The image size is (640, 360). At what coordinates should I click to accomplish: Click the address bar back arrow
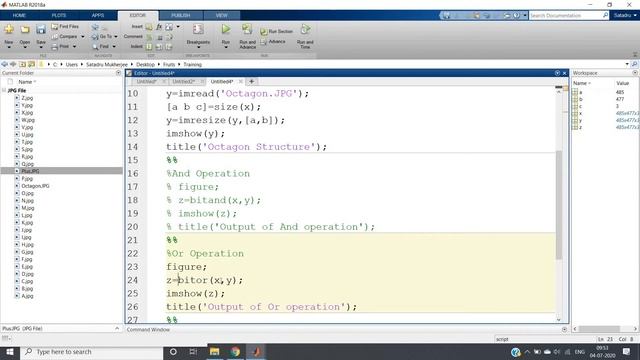click(x=5, y=64)
